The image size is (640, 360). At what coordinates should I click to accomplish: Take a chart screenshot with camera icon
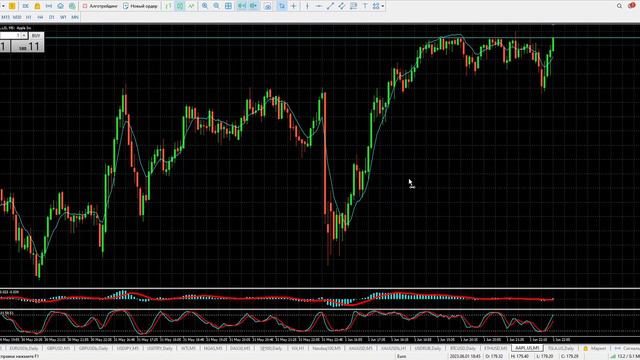click(268, 6)
